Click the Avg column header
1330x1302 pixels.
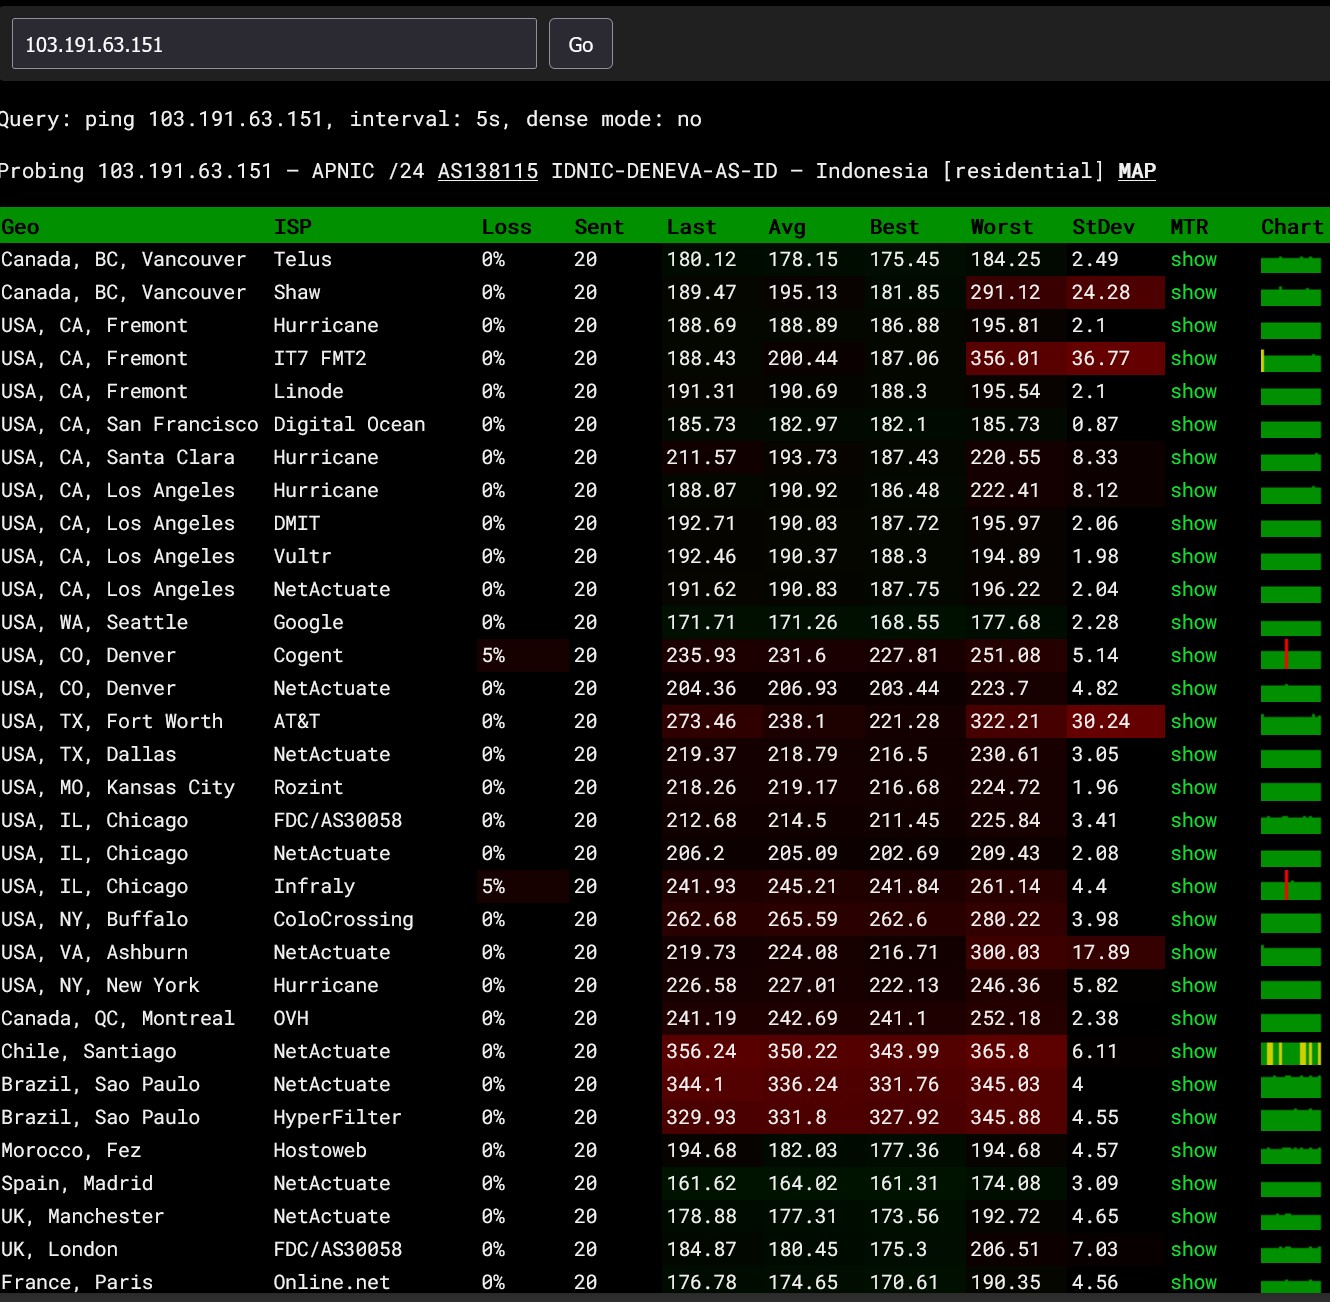[787, 227]
